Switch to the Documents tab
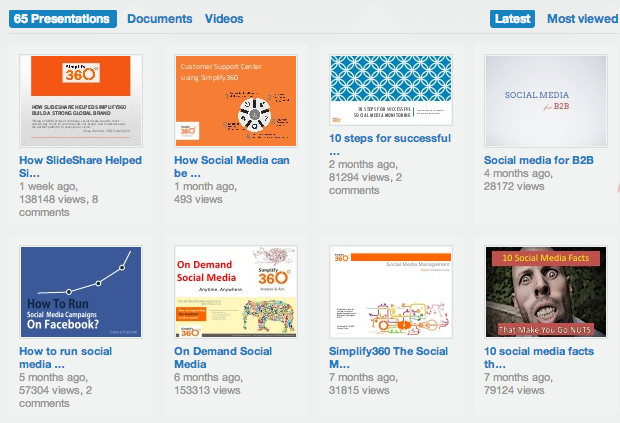This screenshot has width=620, height=423. 160,19
